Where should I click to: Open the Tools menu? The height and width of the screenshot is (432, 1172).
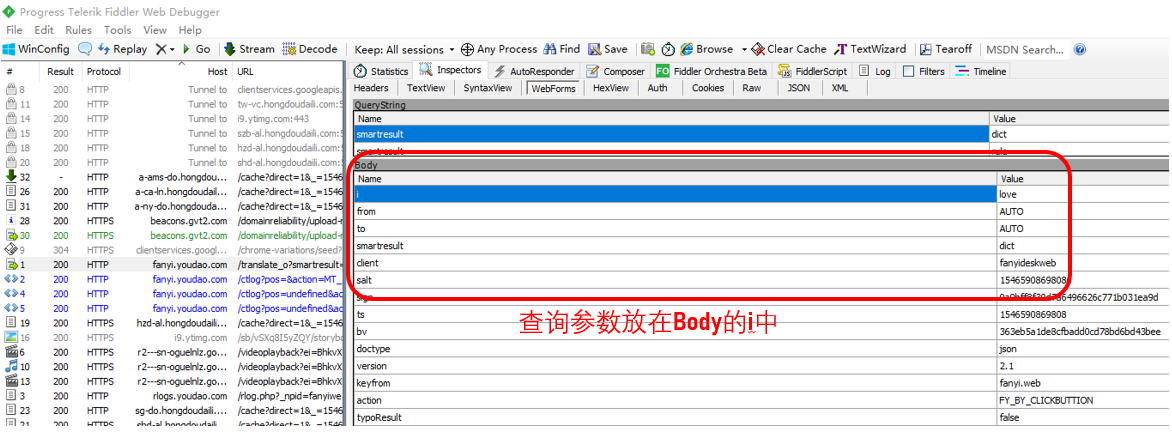117,30
